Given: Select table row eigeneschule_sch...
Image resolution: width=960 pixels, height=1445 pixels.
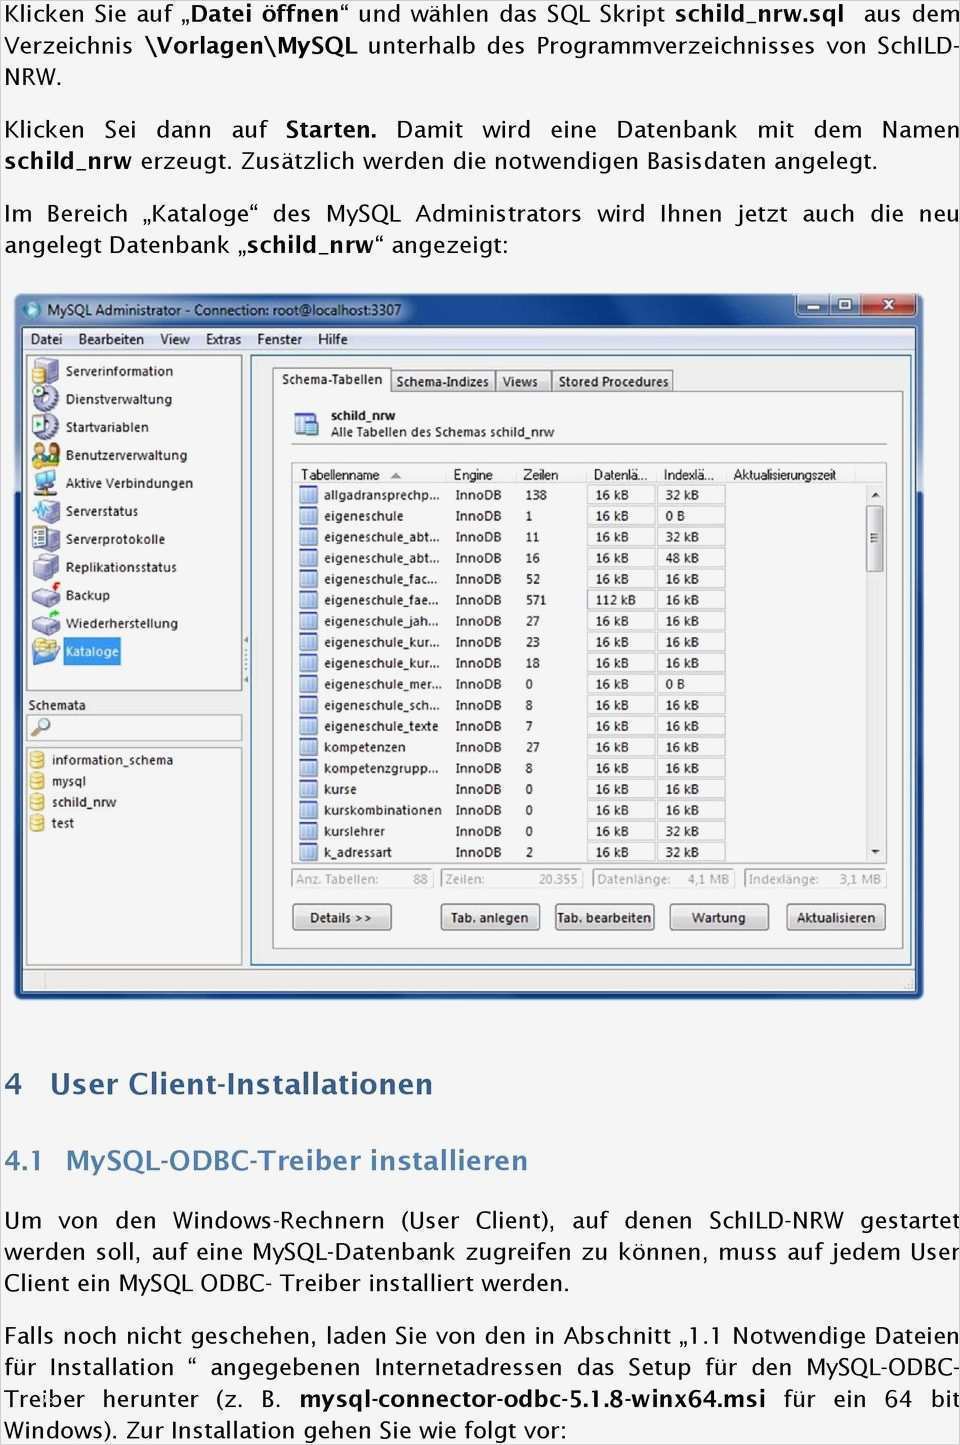Looking at the screenshot, I should [x=580, y=705].
